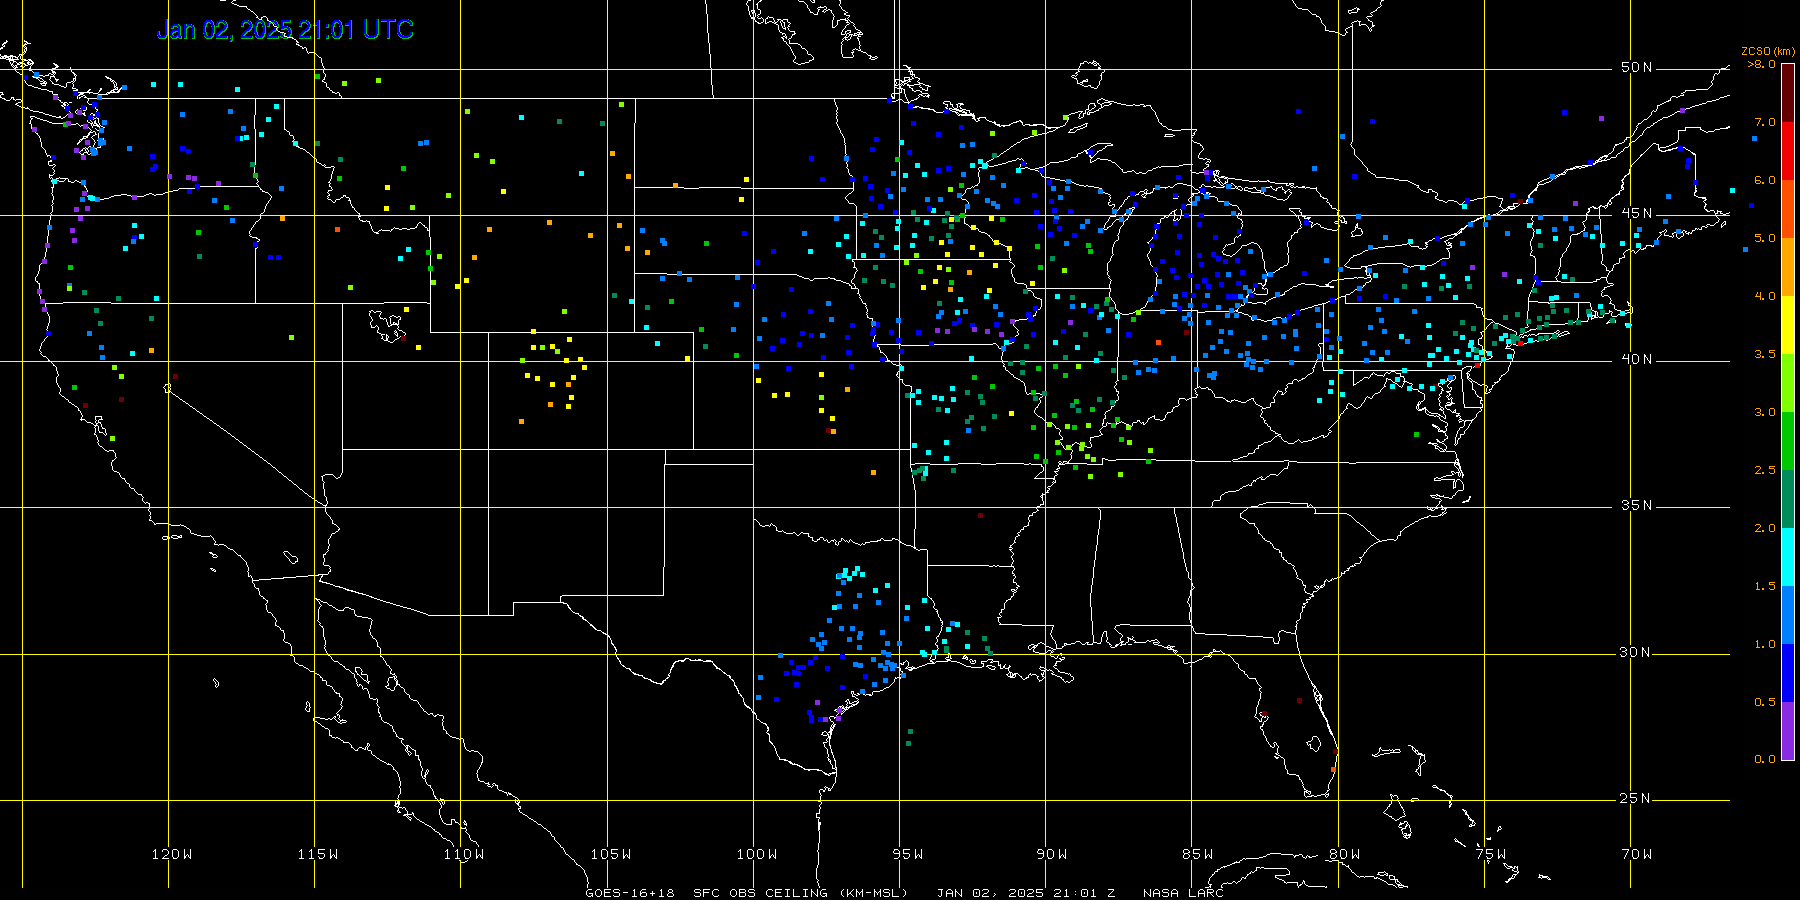Image resolution: width=1800 pixels, height=900 pixels.
Task: Pick the dark red legend swatch above 7.0
Action: coord(1788,93)
